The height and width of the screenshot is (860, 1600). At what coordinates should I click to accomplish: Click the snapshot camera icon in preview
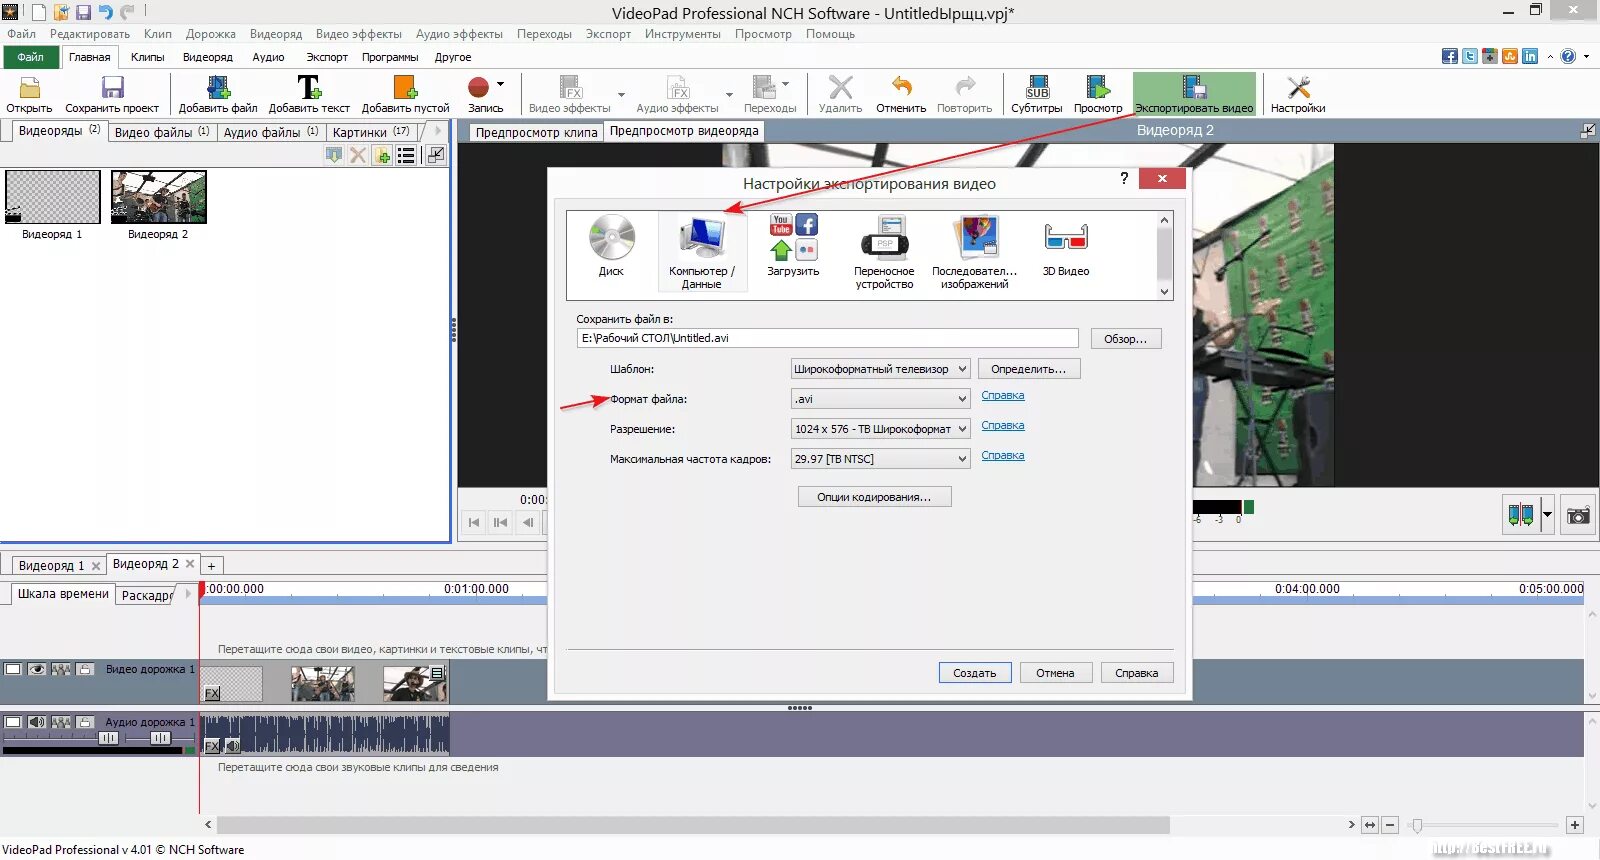[x=1578, y=516]
